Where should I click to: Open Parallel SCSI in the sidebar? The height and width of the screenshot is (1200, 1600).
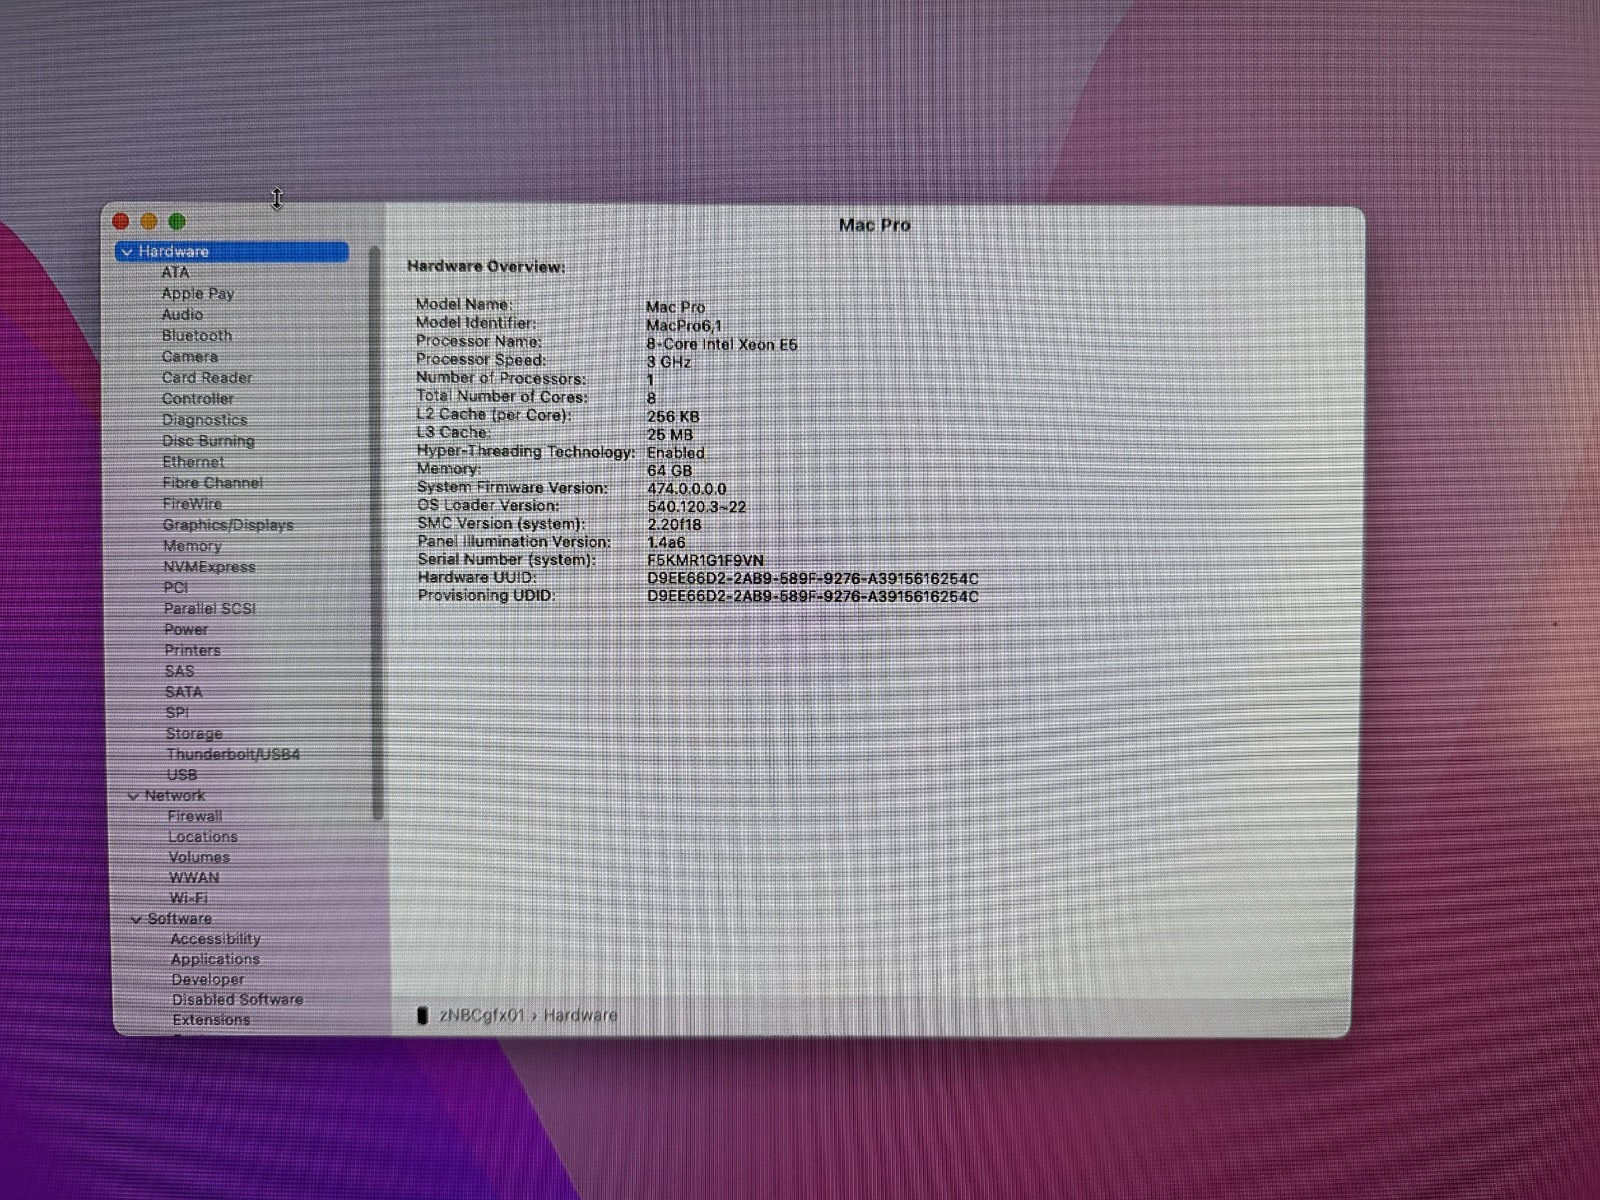[x=210, y=609]
